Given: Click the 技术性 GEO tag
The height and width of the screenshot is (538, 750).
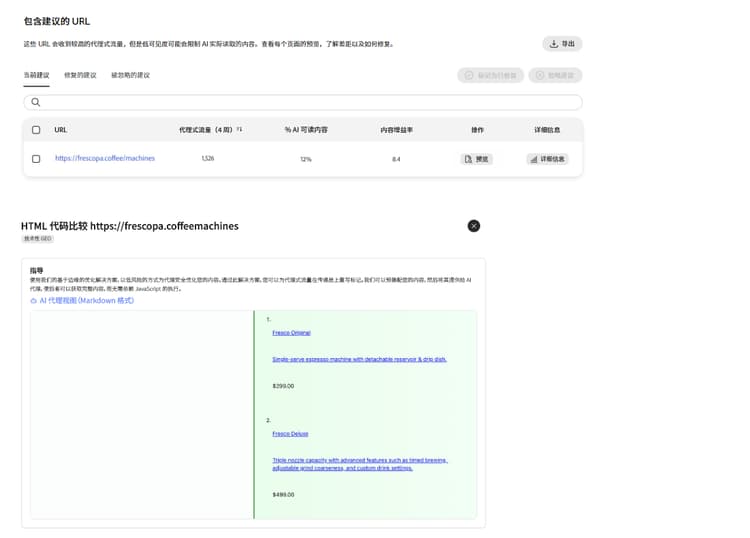Looking at the screenshot, I should tap(37, 239).
